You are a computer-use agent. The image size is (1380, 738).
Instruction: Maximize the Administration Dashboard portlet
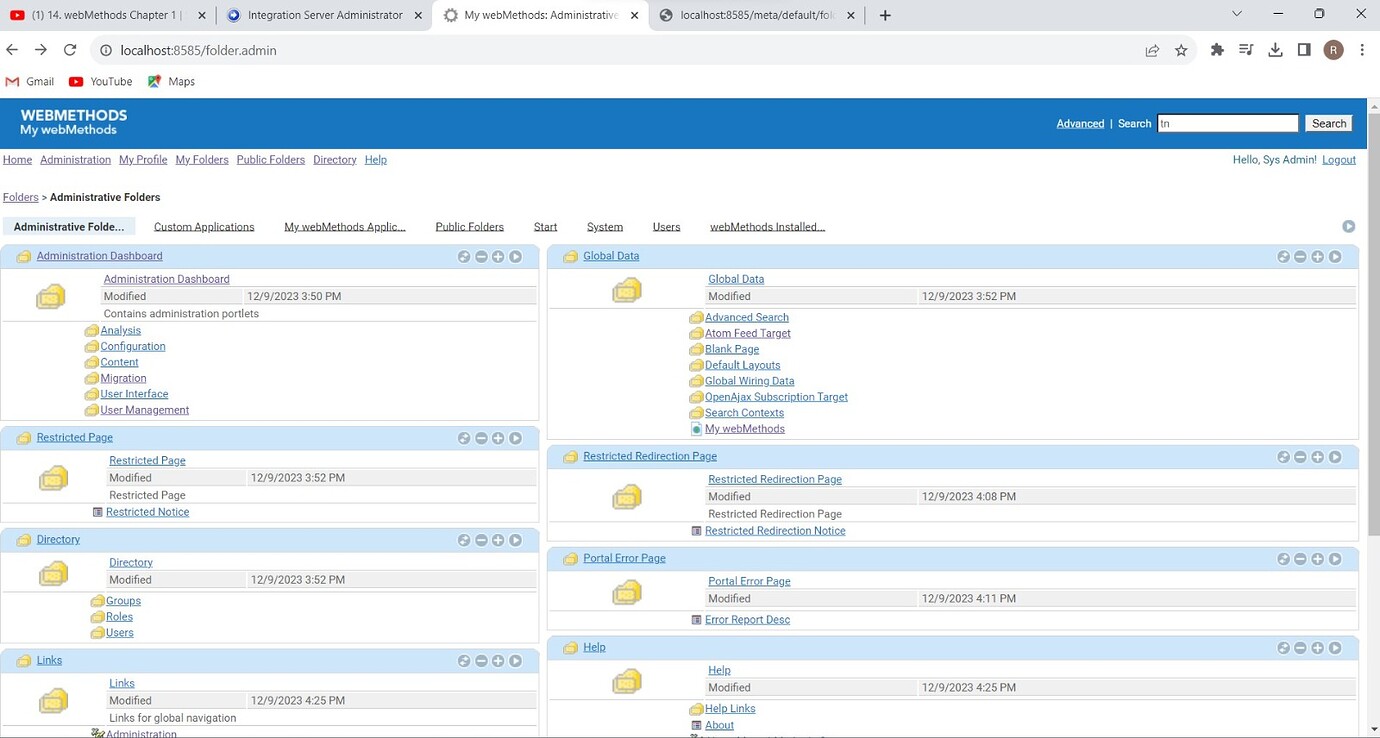[x=498, y=257]
